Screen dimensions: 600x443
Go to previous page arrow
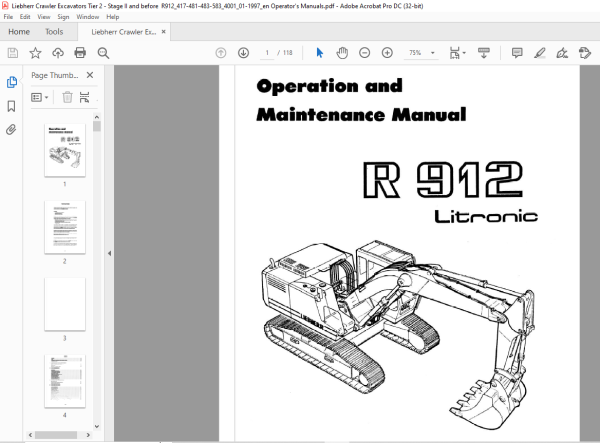(221, 53)
